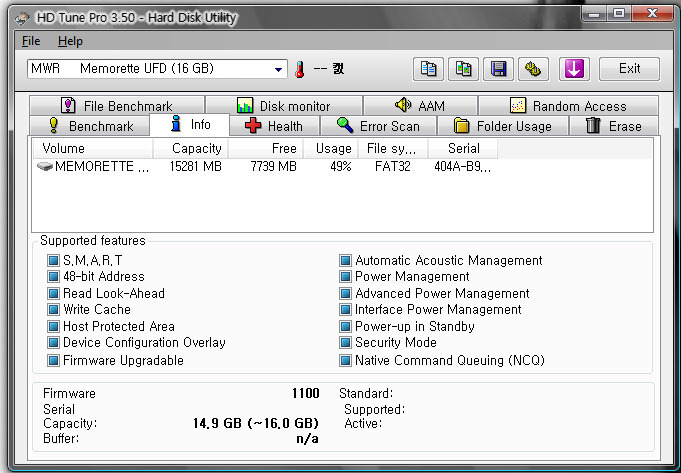Click the Exit button

coord(629,69)
